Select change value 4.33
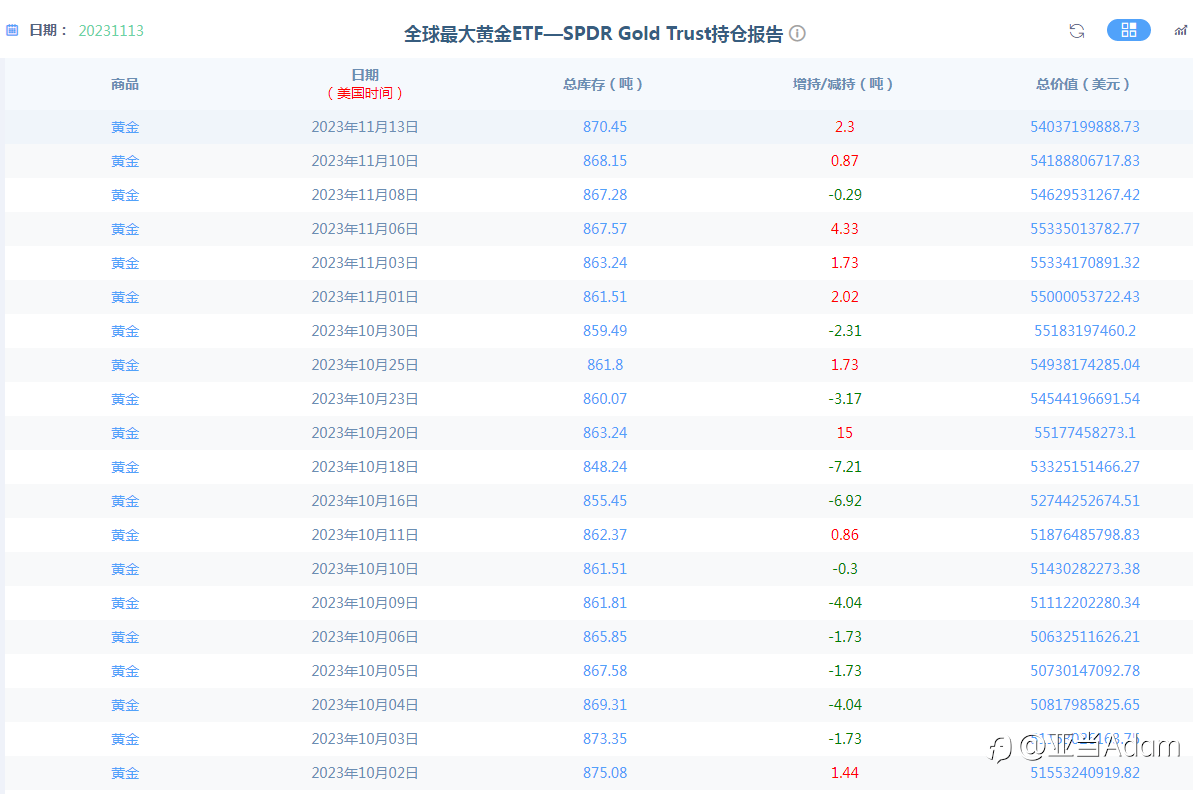The width and height of the screenshot is (1193, 794). (845, 229)
